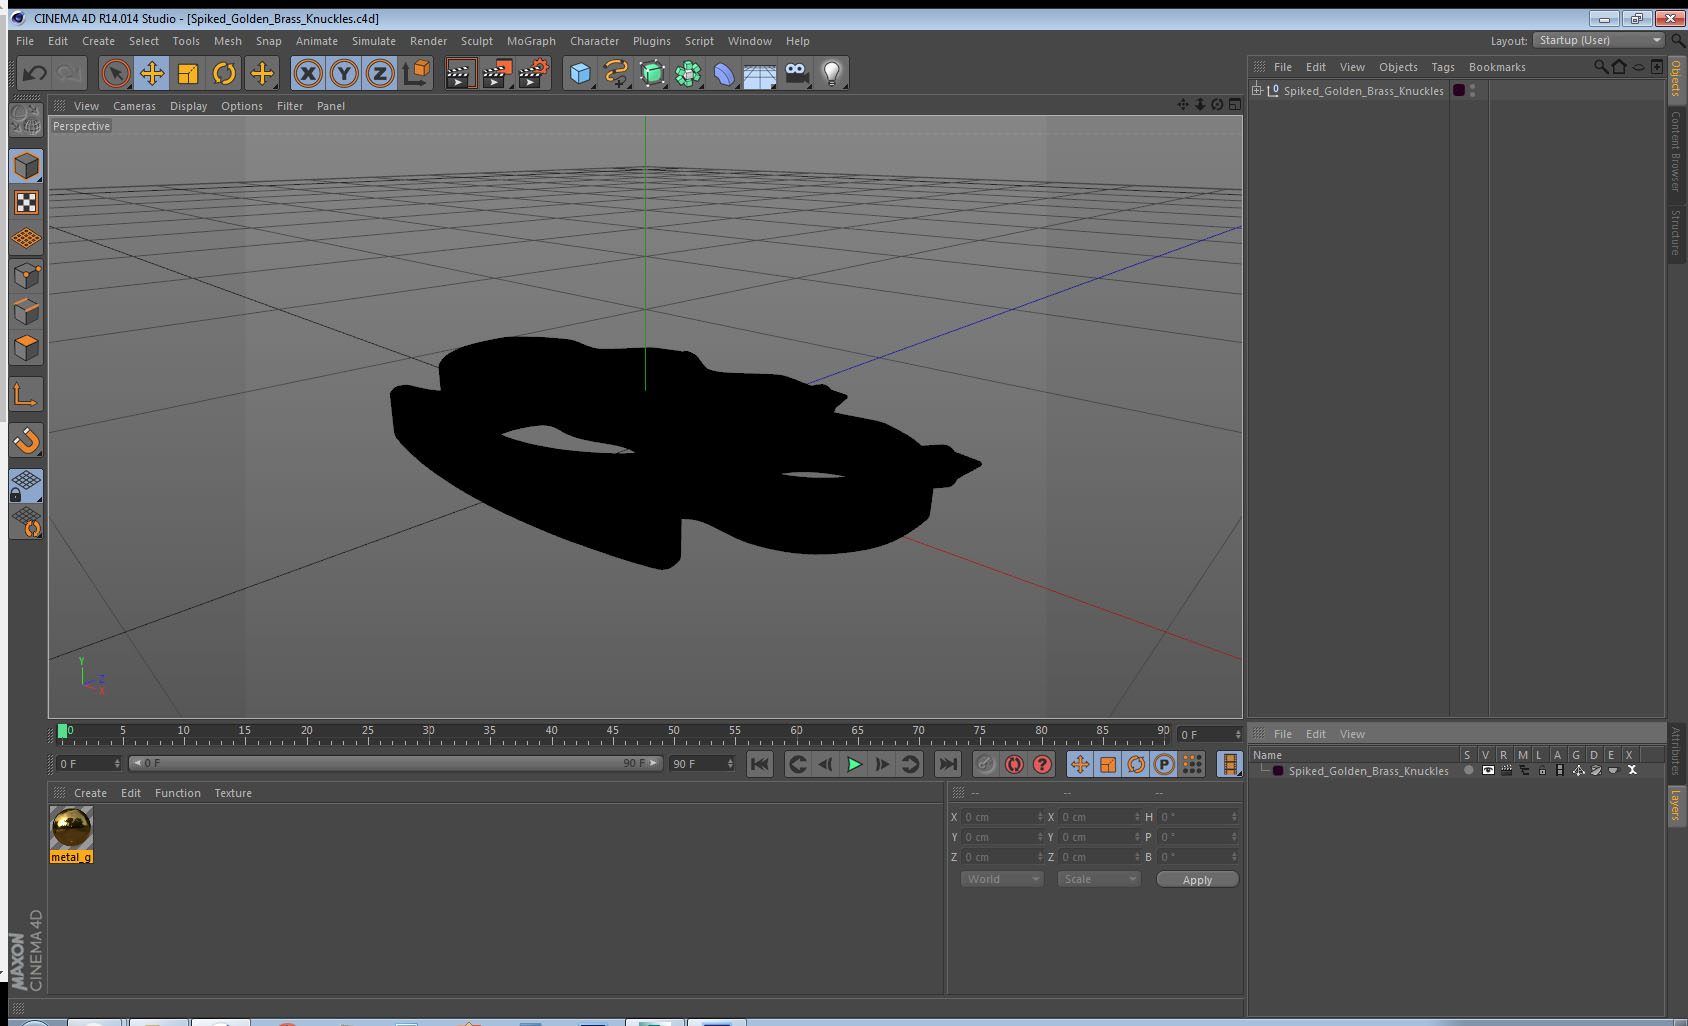
Task: Open Edit Render Settings icon
Action: (534, 73)
